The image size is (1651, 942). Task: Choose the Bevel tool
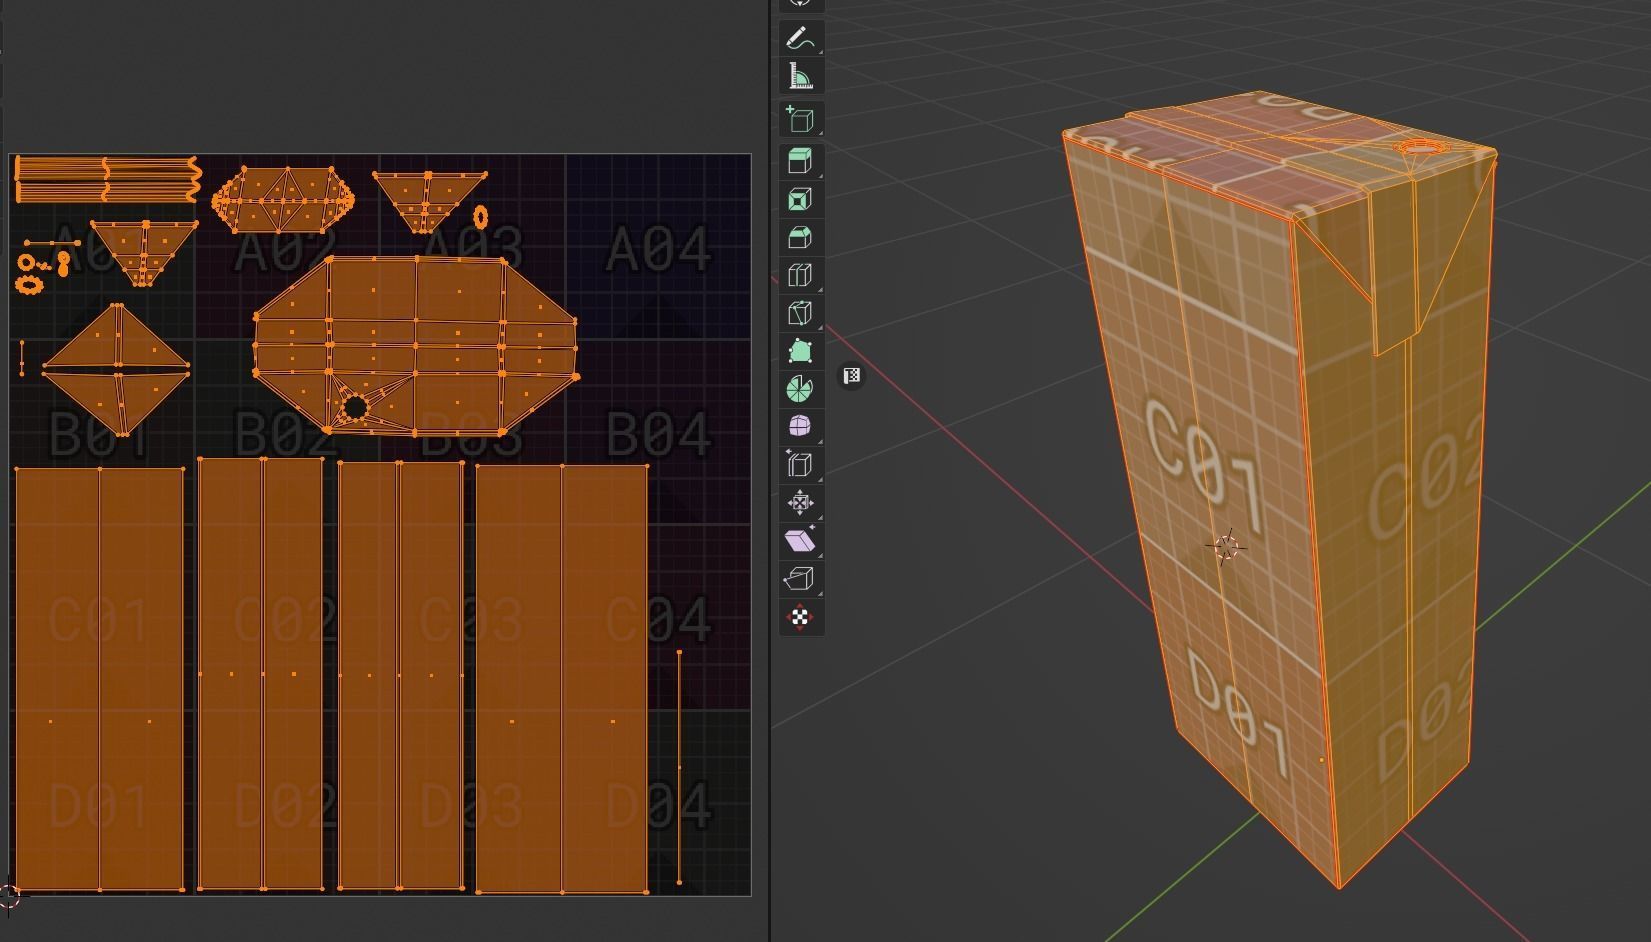[x=800, y=237]
